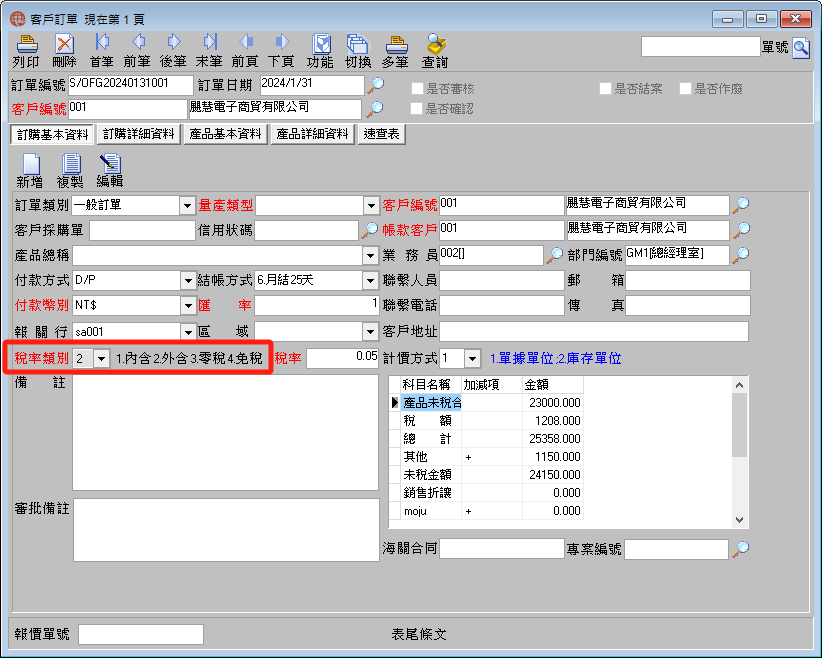Click lookup icon at end of 帳款客戶 row

741,229
